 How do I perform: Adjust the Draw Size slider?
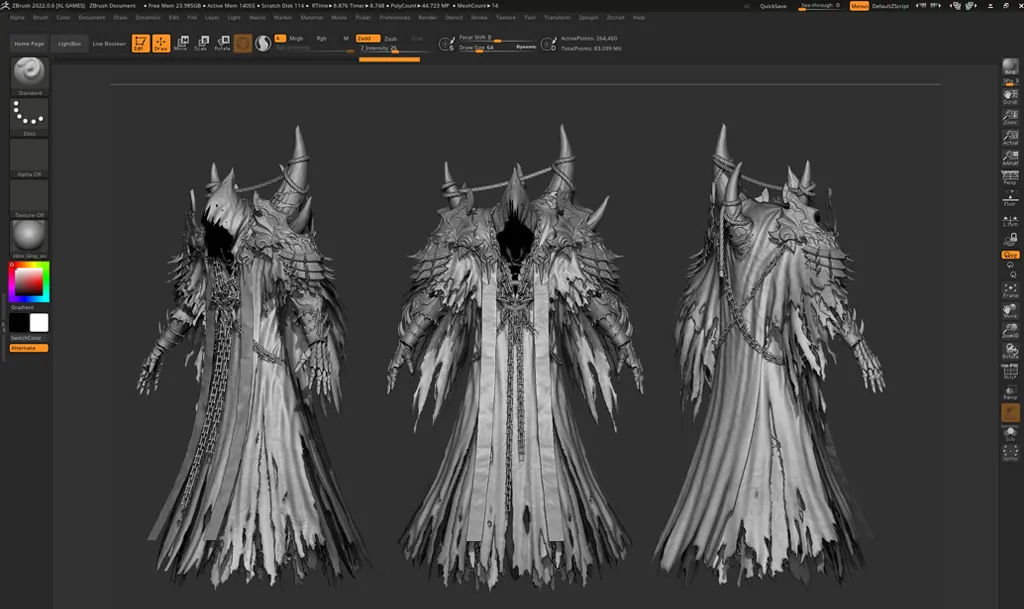point(486,47)
